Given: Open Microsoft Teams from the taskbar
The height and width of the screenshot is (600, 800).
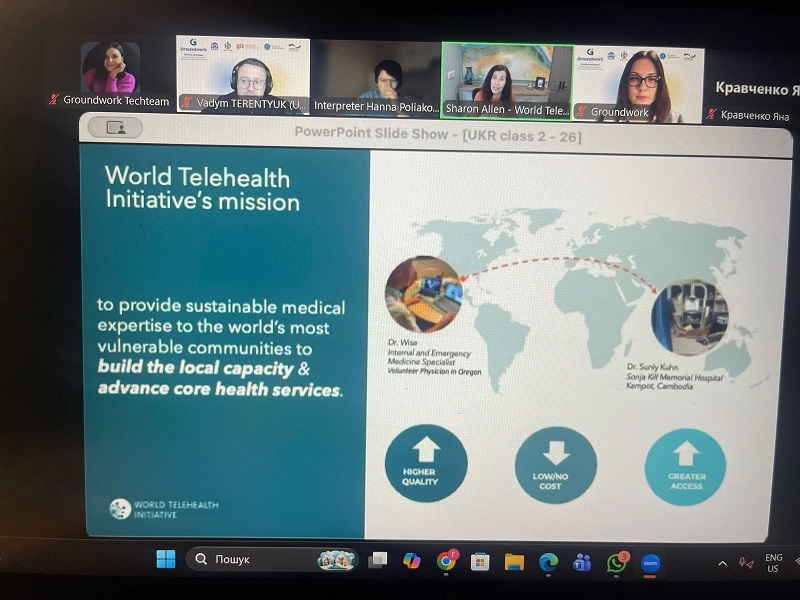Looking at the screenshot, I should click(582, 561).
